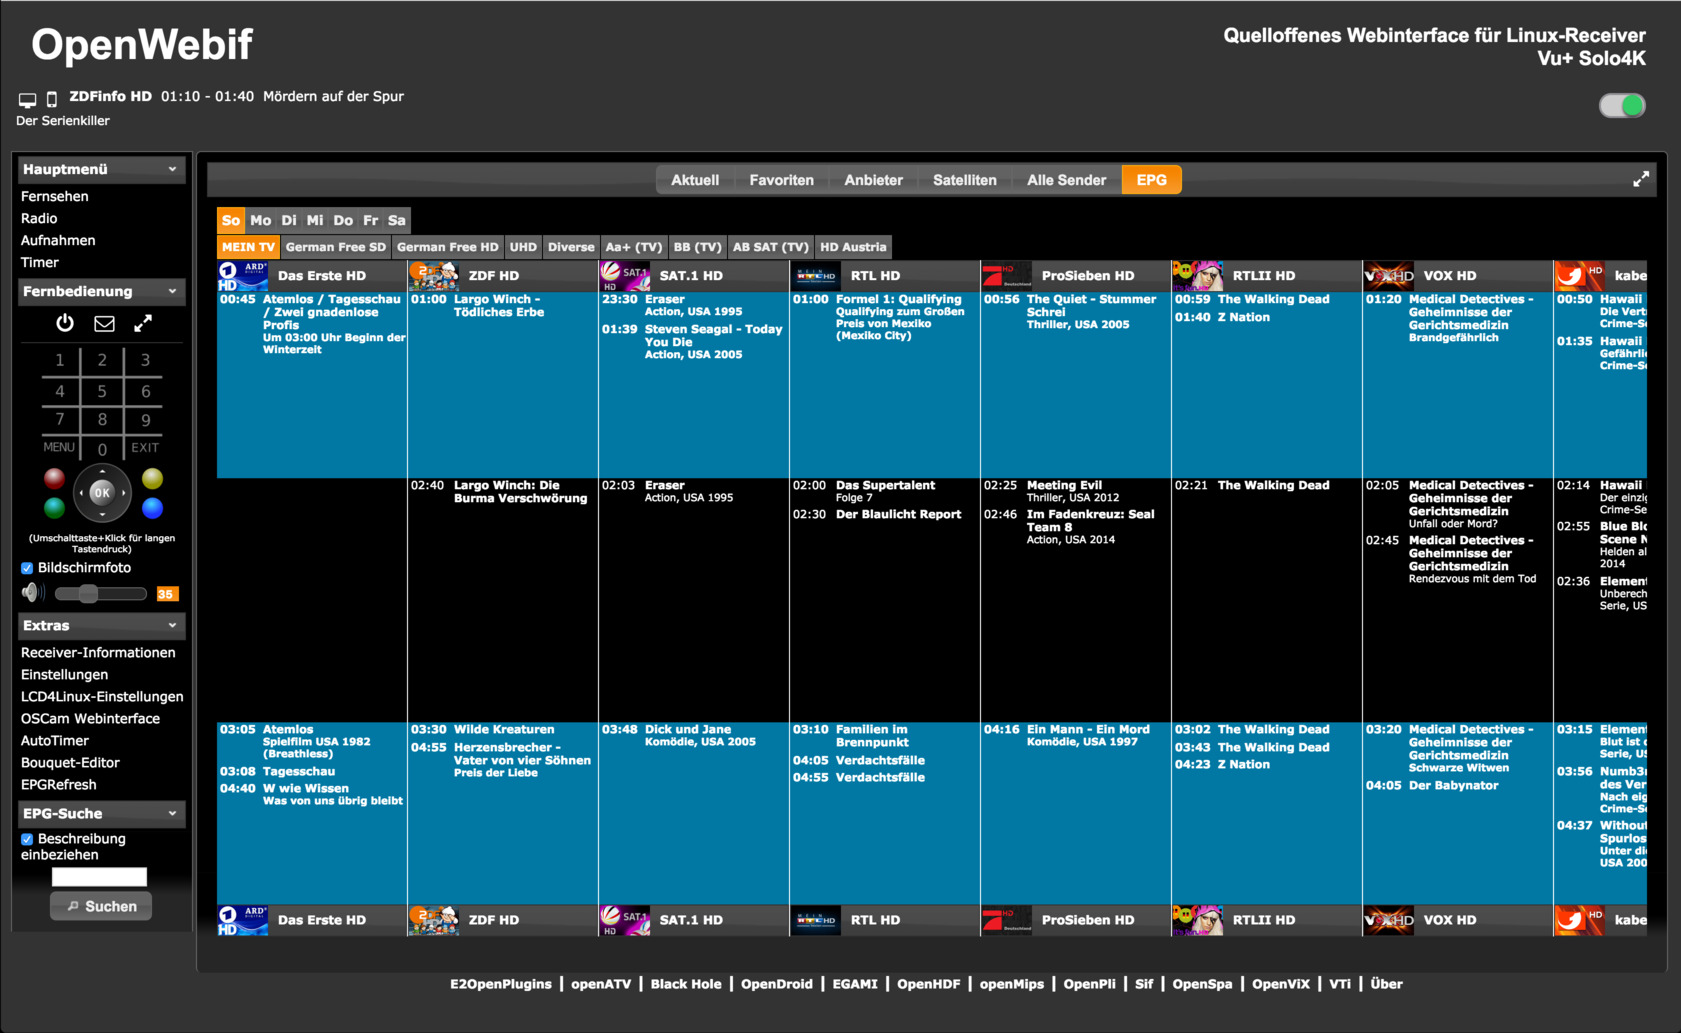Open fullscreen with top-right expand arrows icon
Viewport: 1681px width, 1033px height.
tap(1640, 180)
